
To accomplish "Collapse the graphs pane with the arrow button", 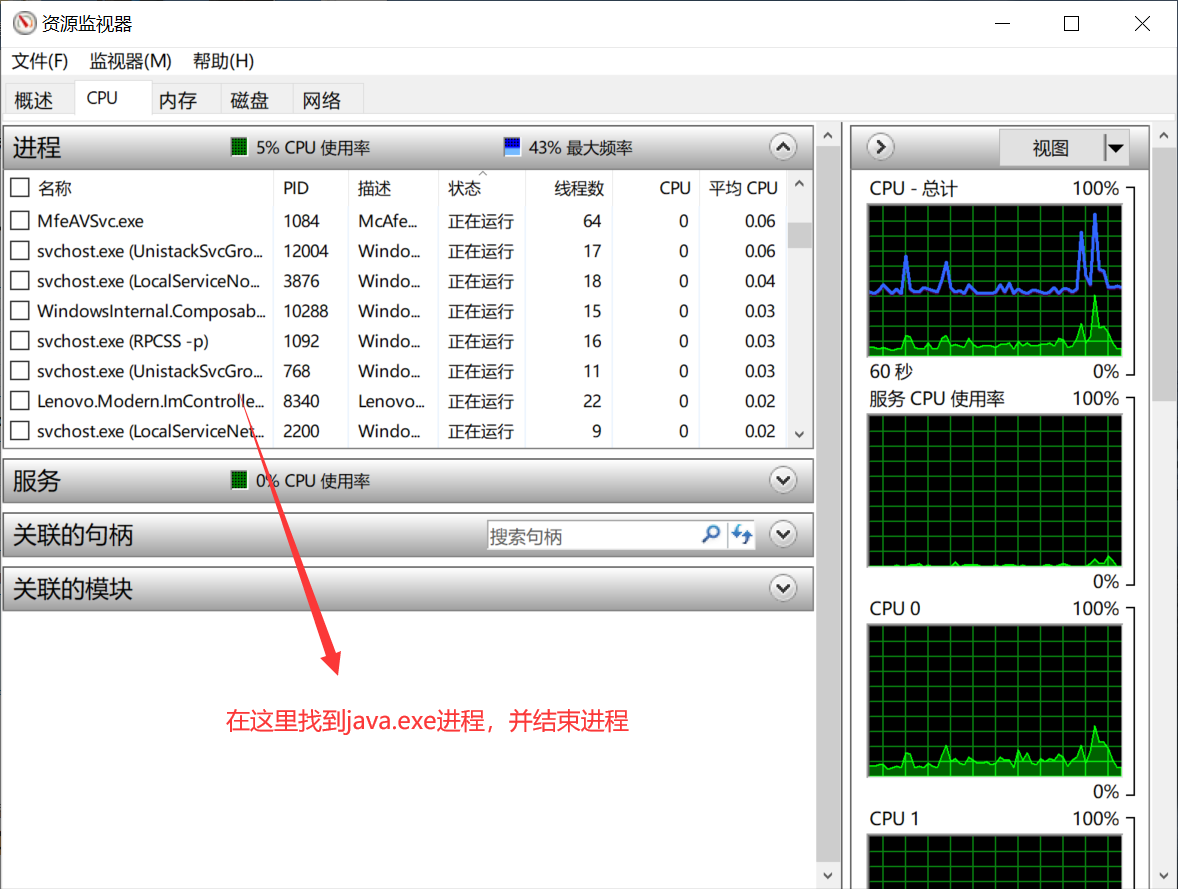I will pyautogui.click(x=880, y=147).
